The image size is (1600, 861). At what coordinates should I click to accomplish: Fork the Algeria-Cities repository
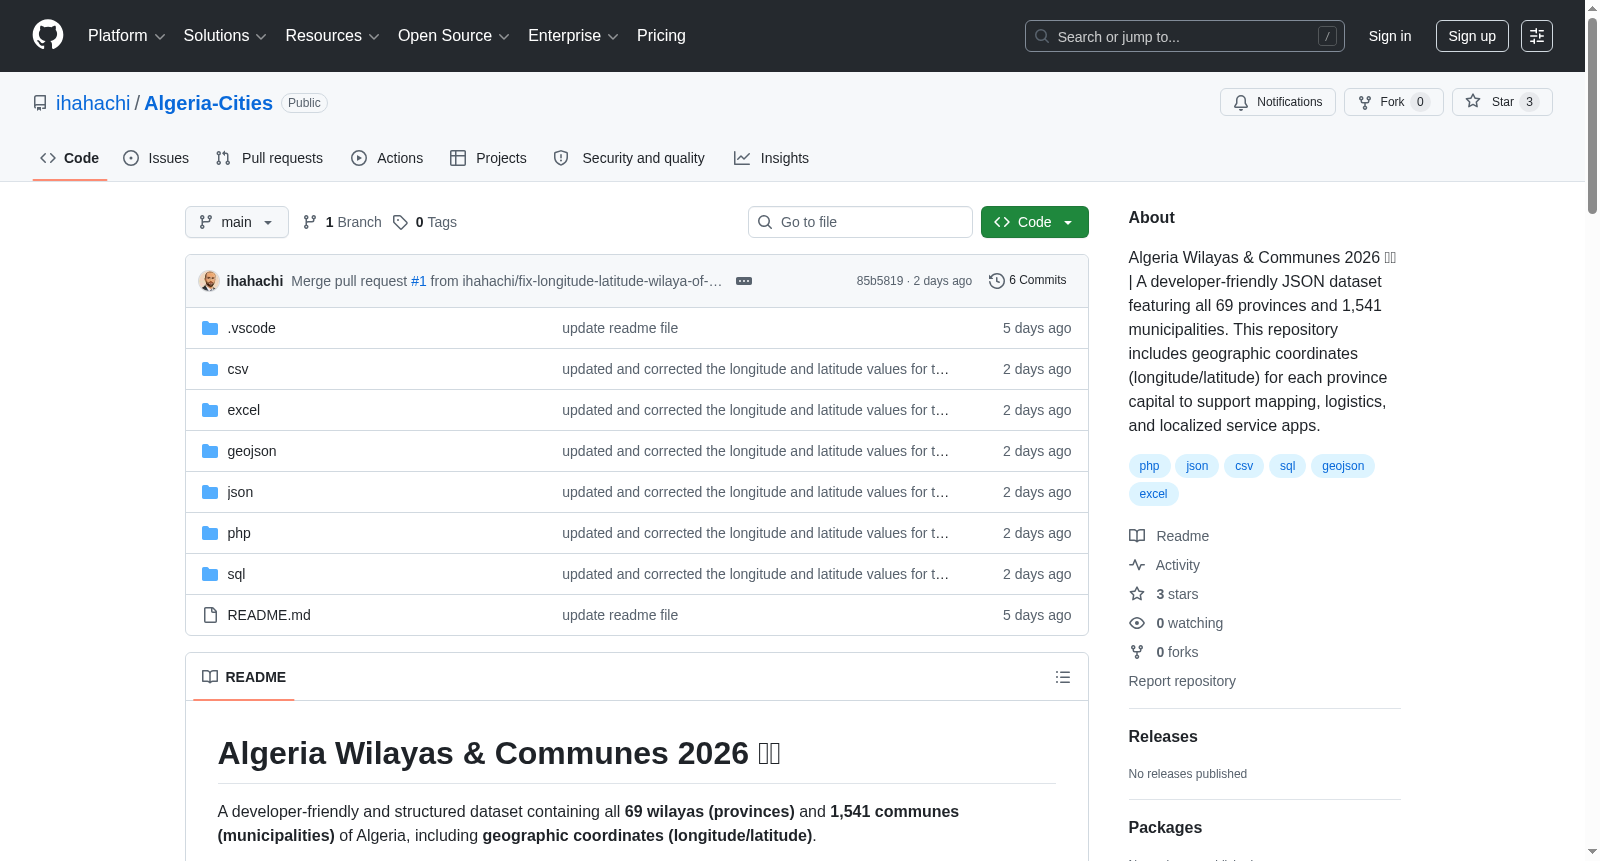pos(1394,102)
